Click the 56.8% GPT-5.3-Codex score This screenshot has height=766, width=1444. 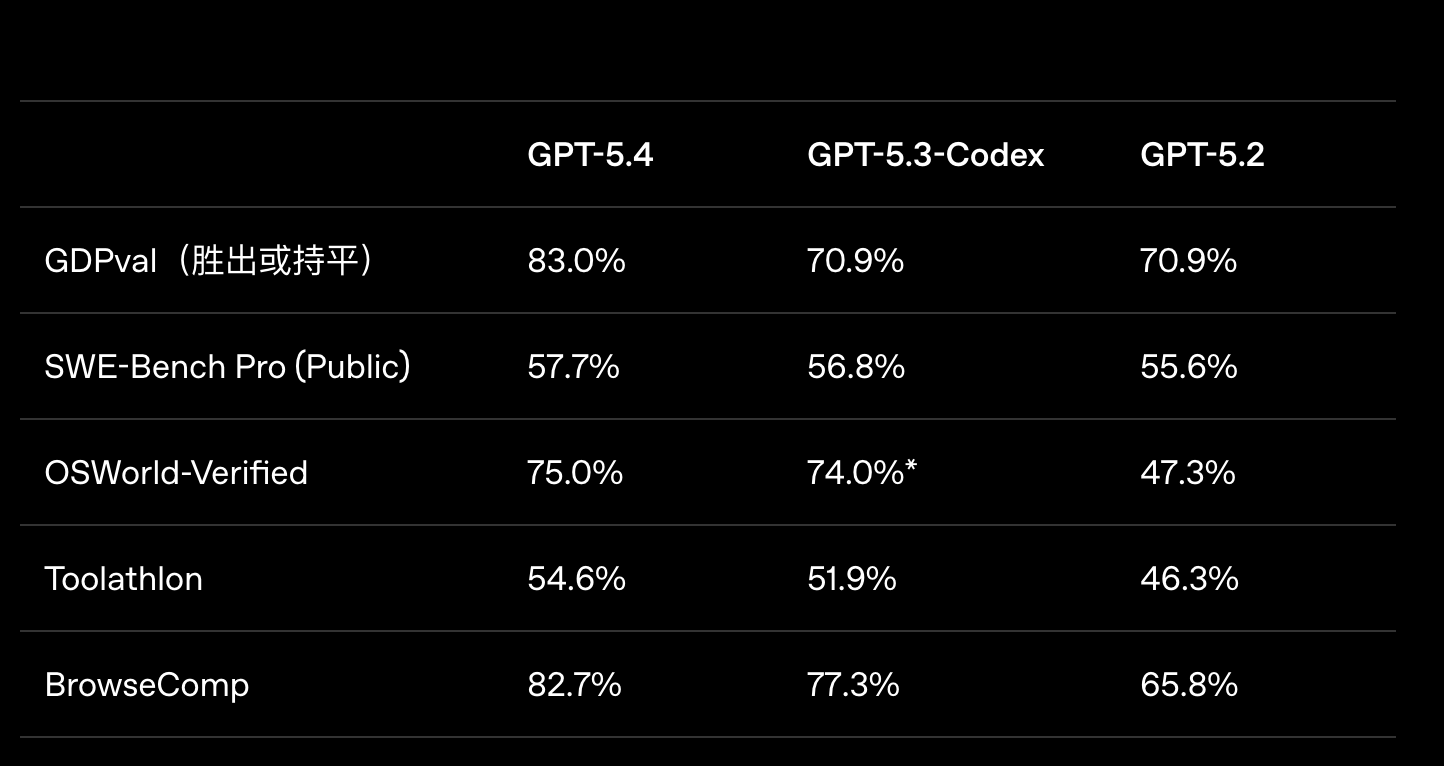[856, 367]
